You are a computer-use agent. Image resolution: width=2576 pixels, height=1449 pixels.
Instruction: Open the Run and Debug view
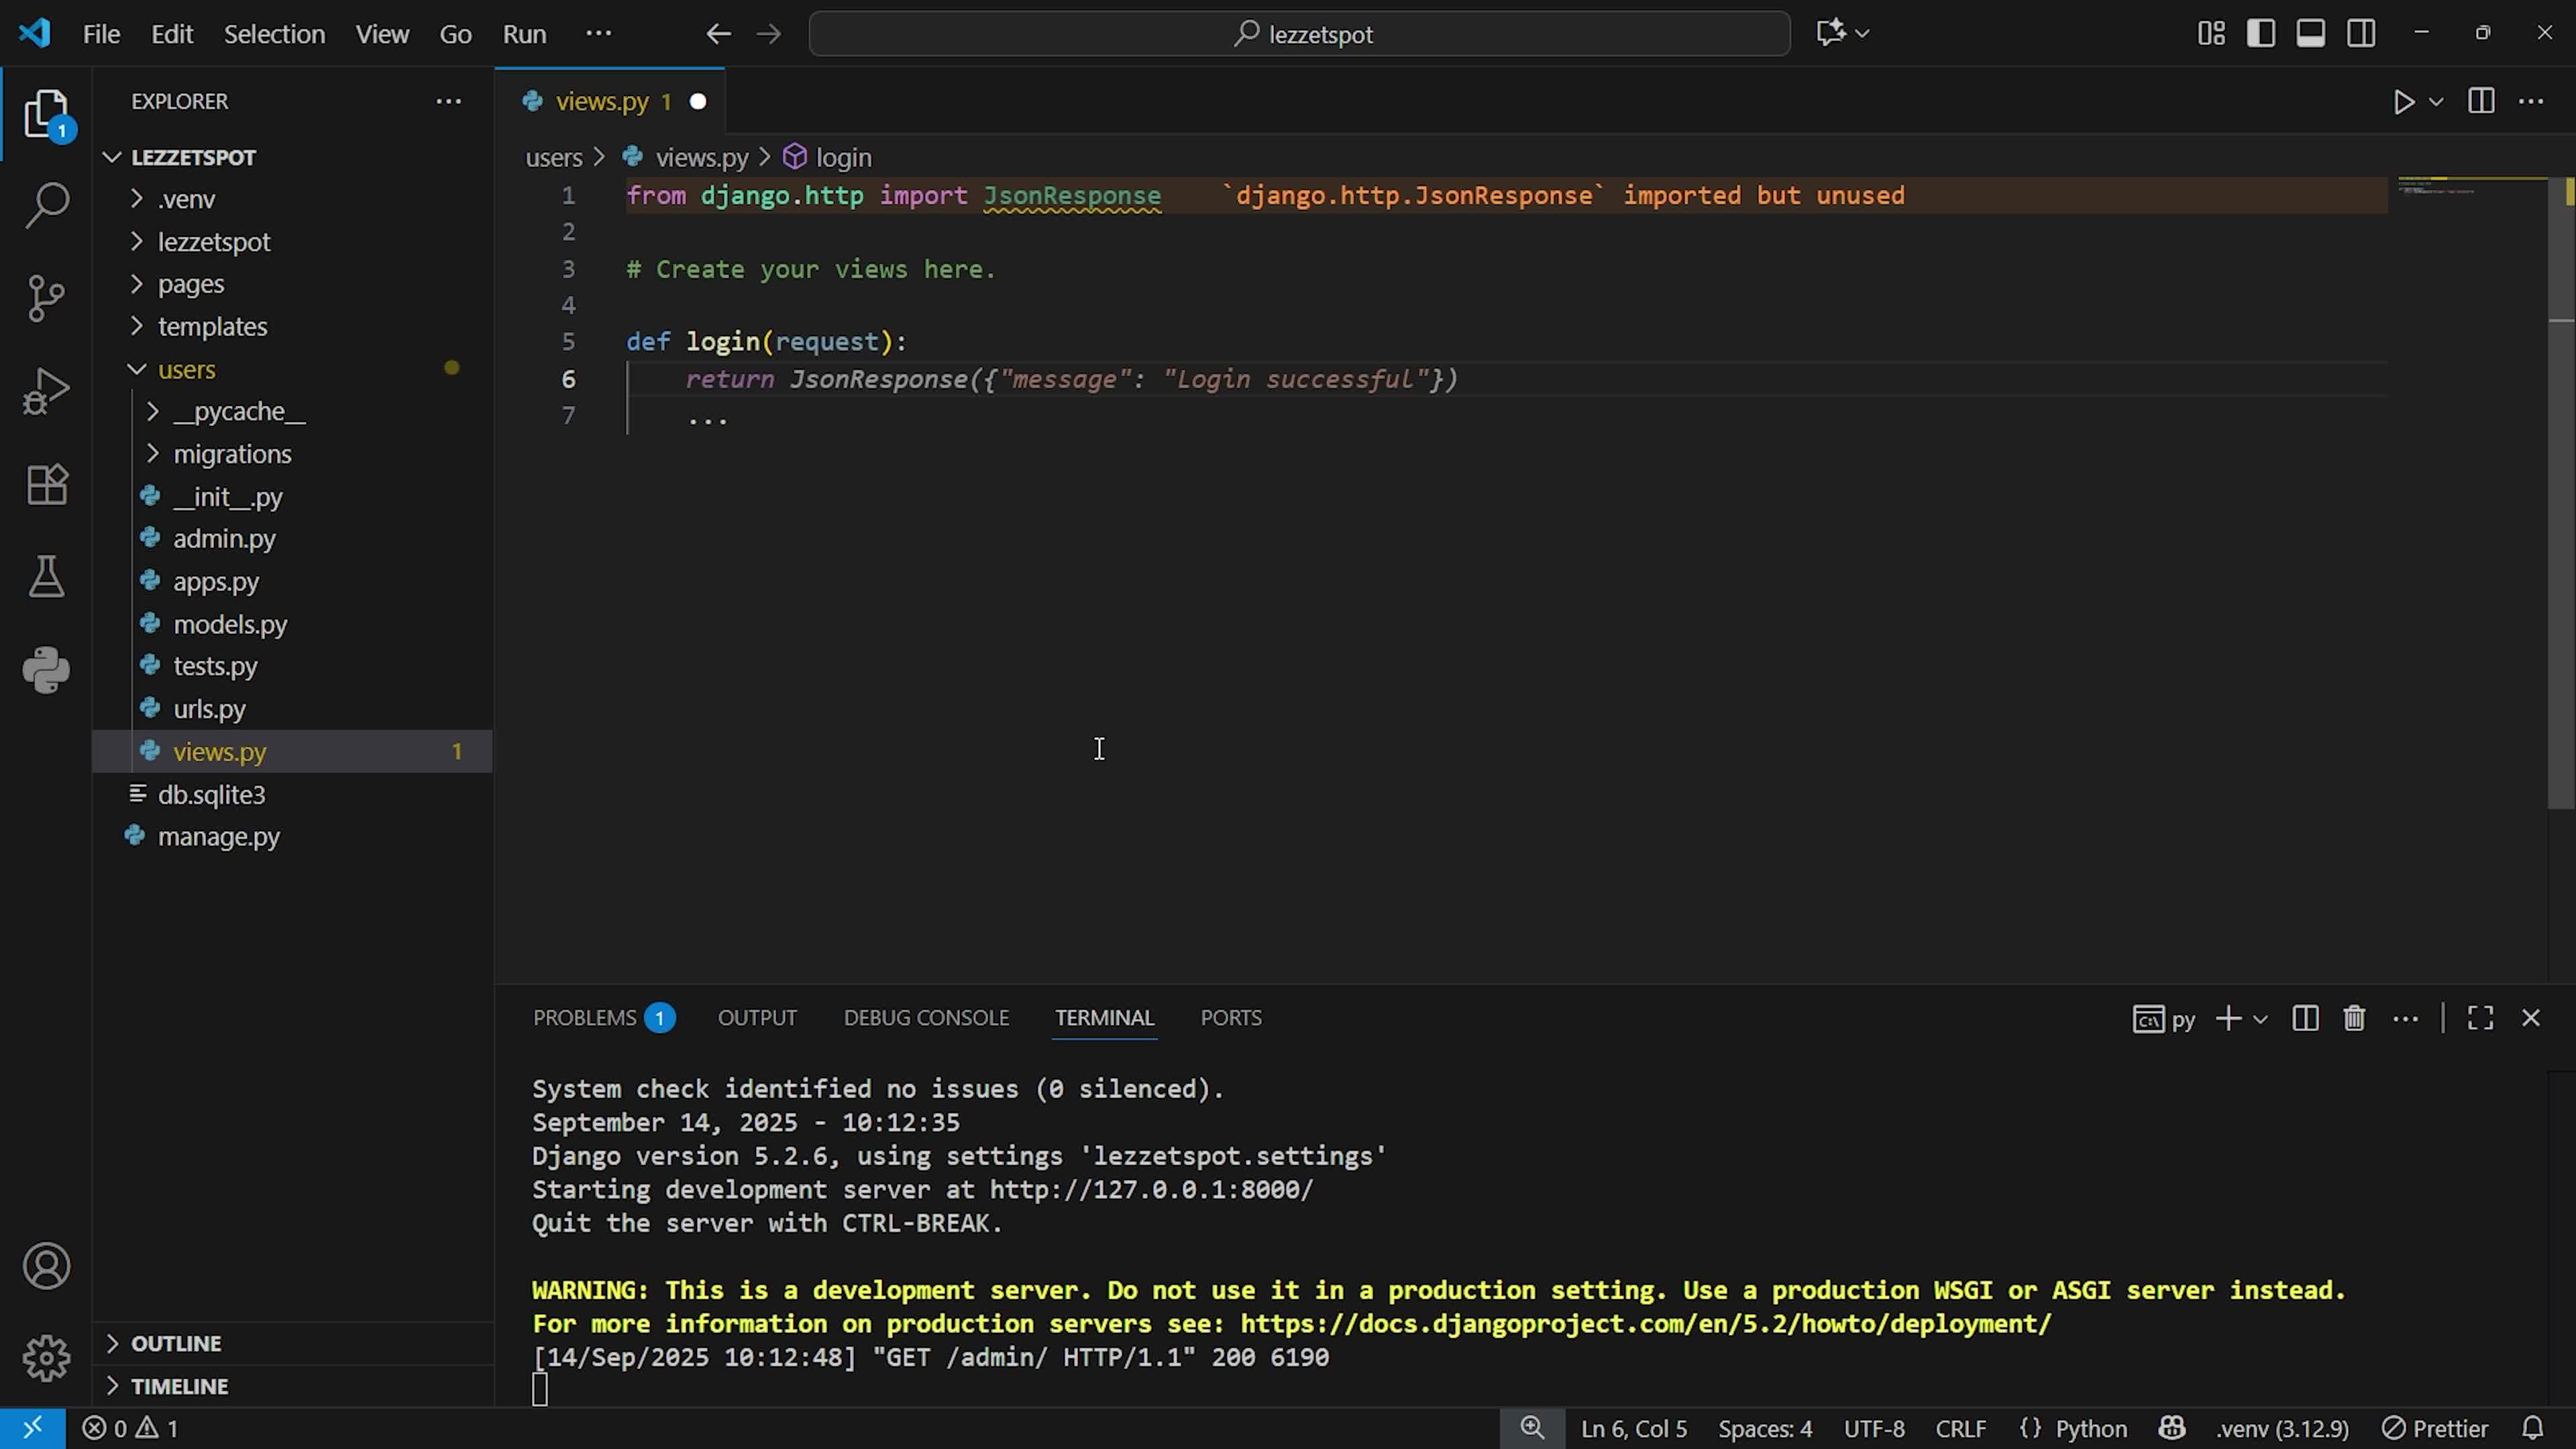[x=46, y=390]
